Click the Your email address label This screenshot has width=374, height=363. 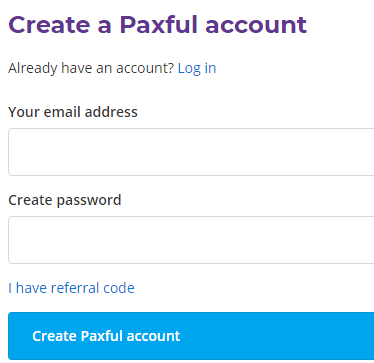point(73,112)
